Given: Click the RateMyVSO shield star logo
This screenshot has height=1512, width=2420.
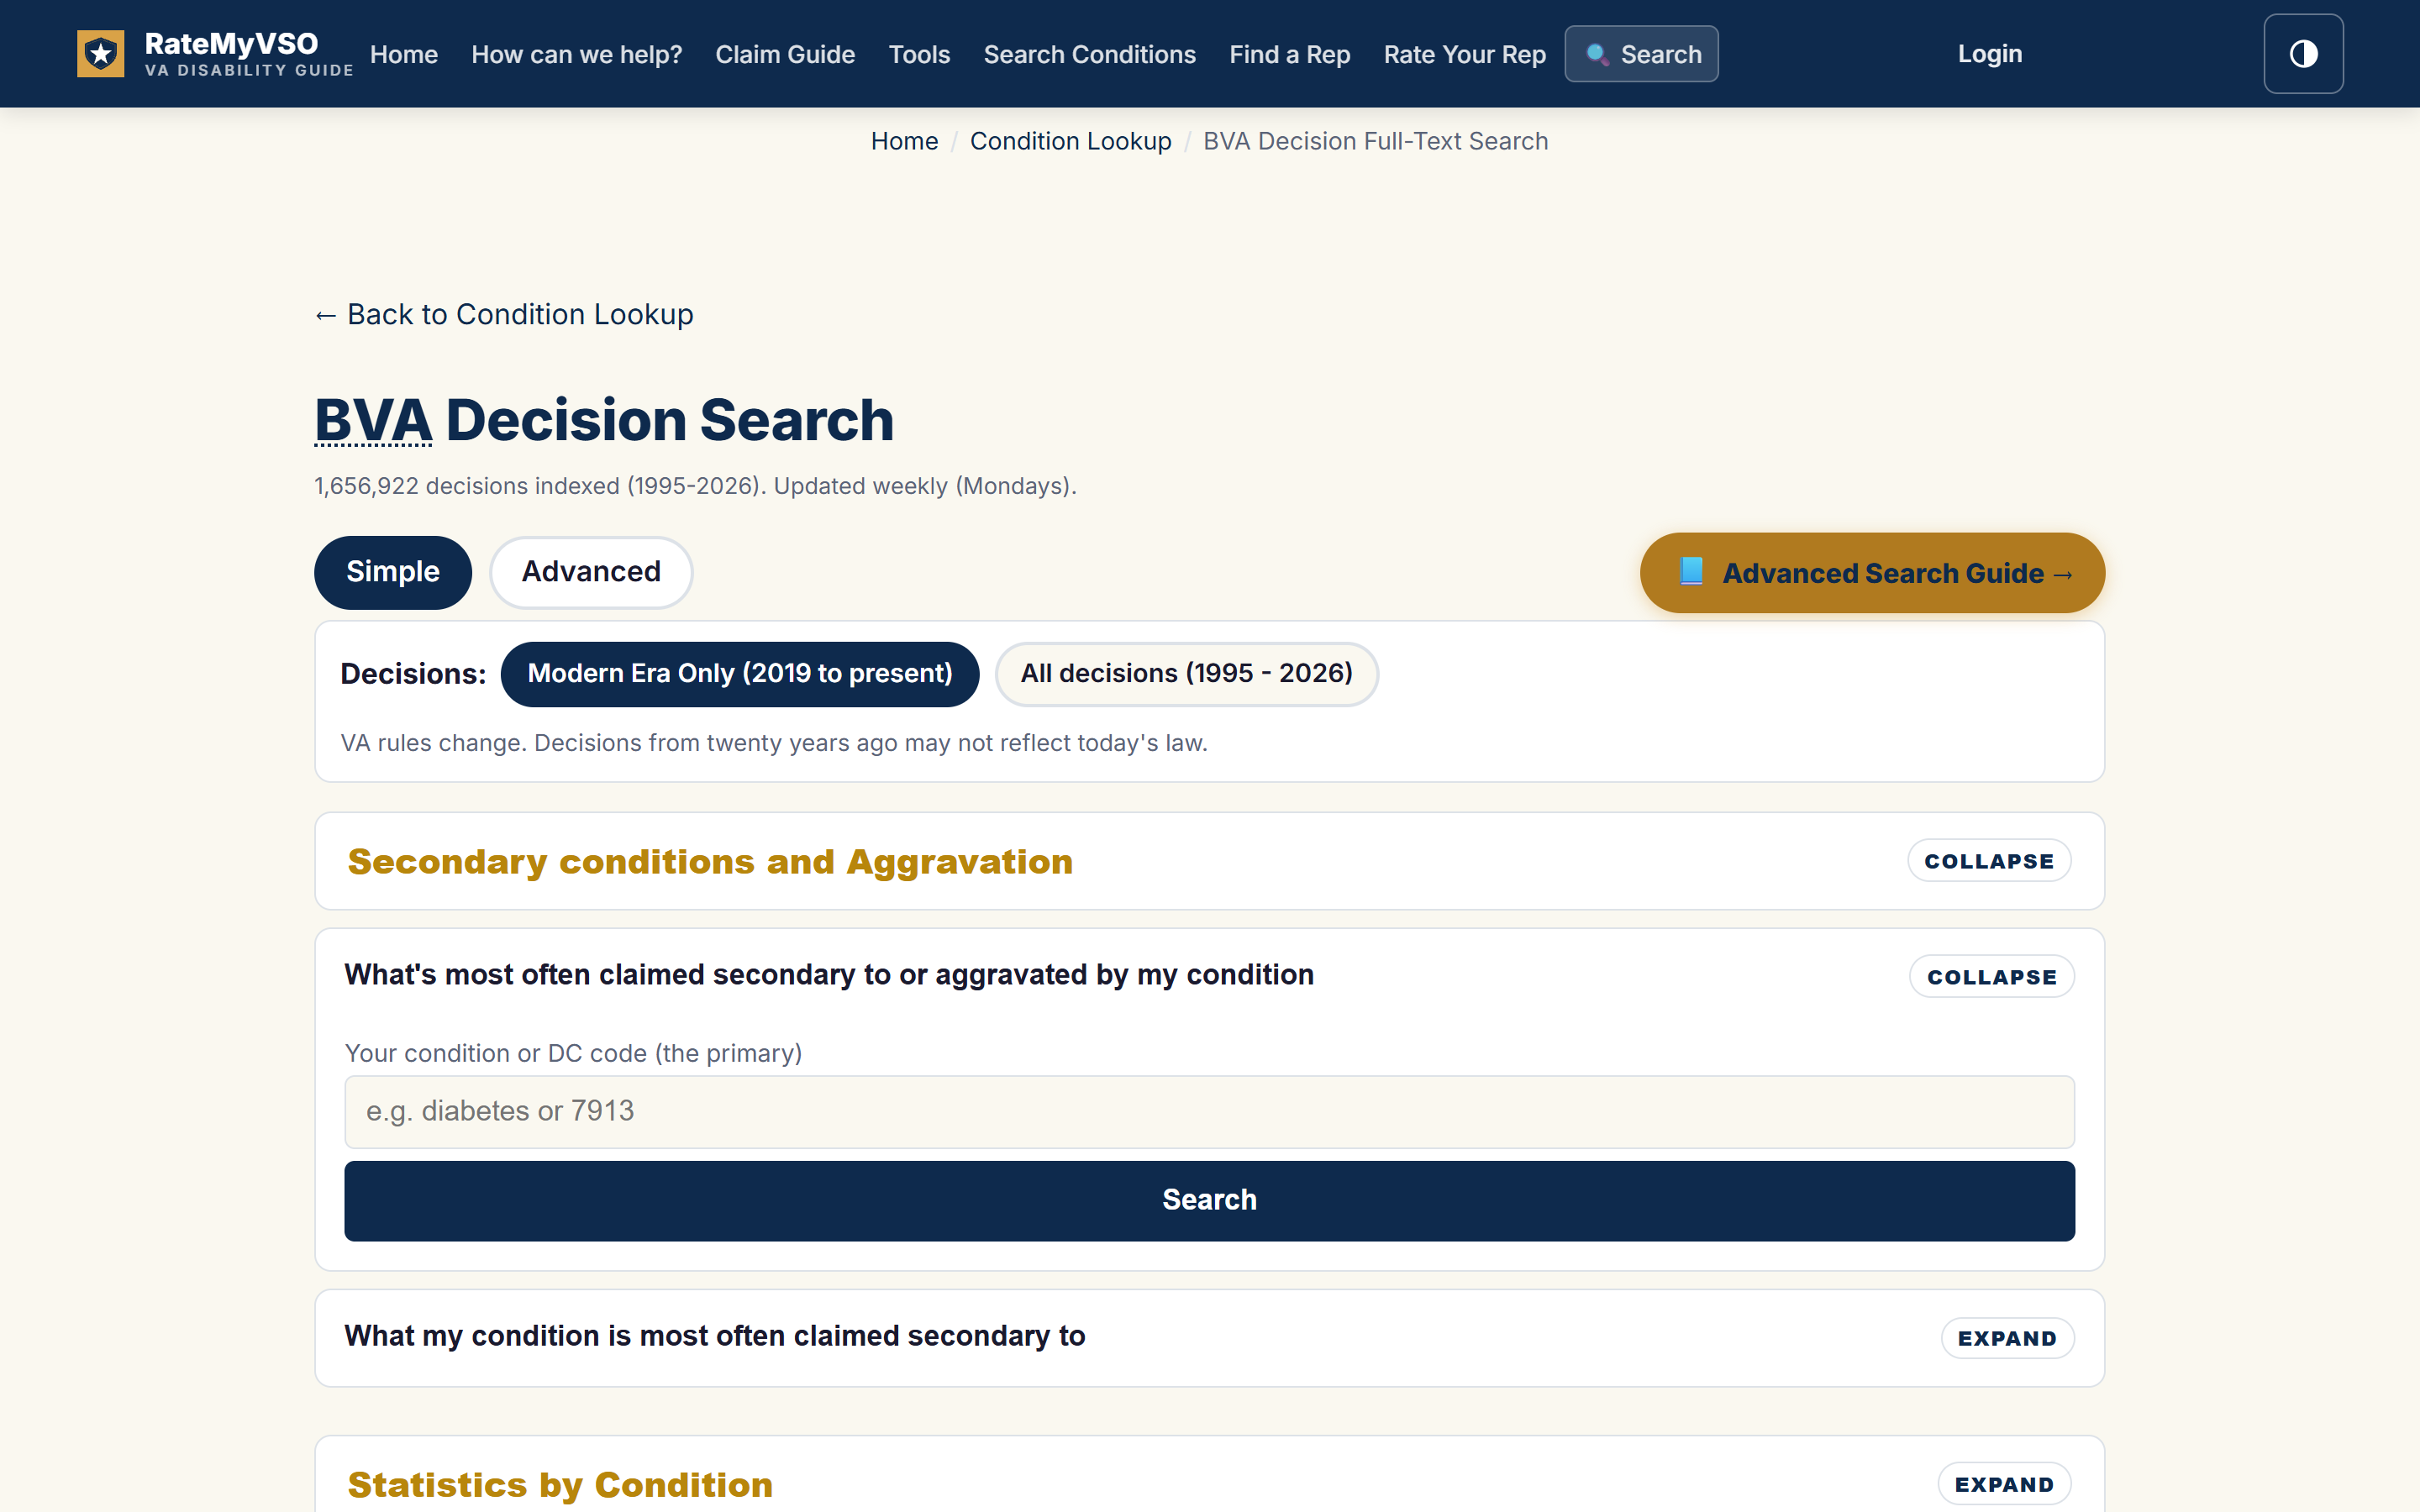Looking at the screenshot, I should pyautogui.click(x=101, y=54).
